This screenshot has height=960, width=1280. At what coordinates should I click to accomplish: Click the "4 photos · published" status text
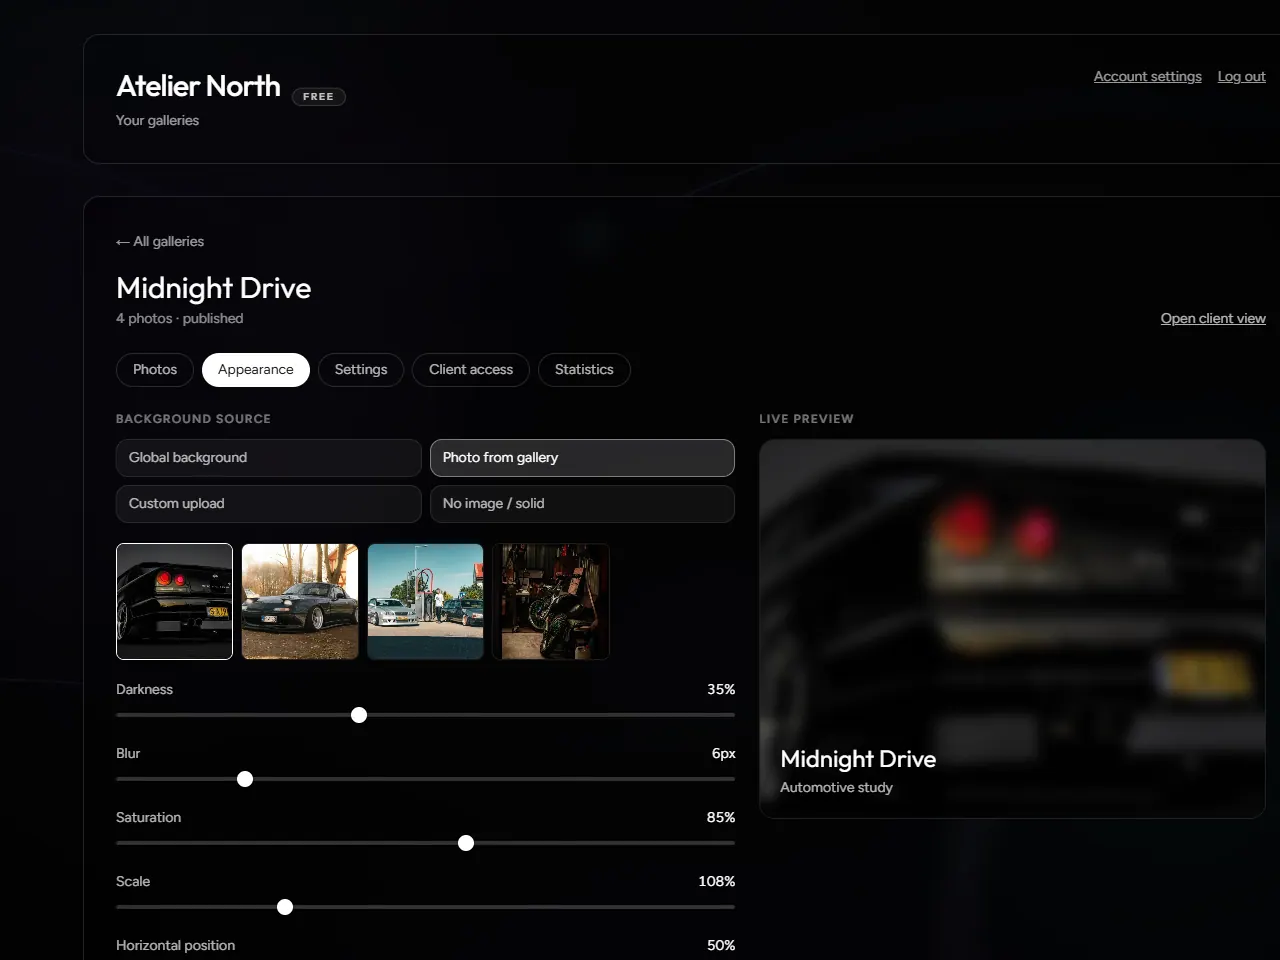180,318
